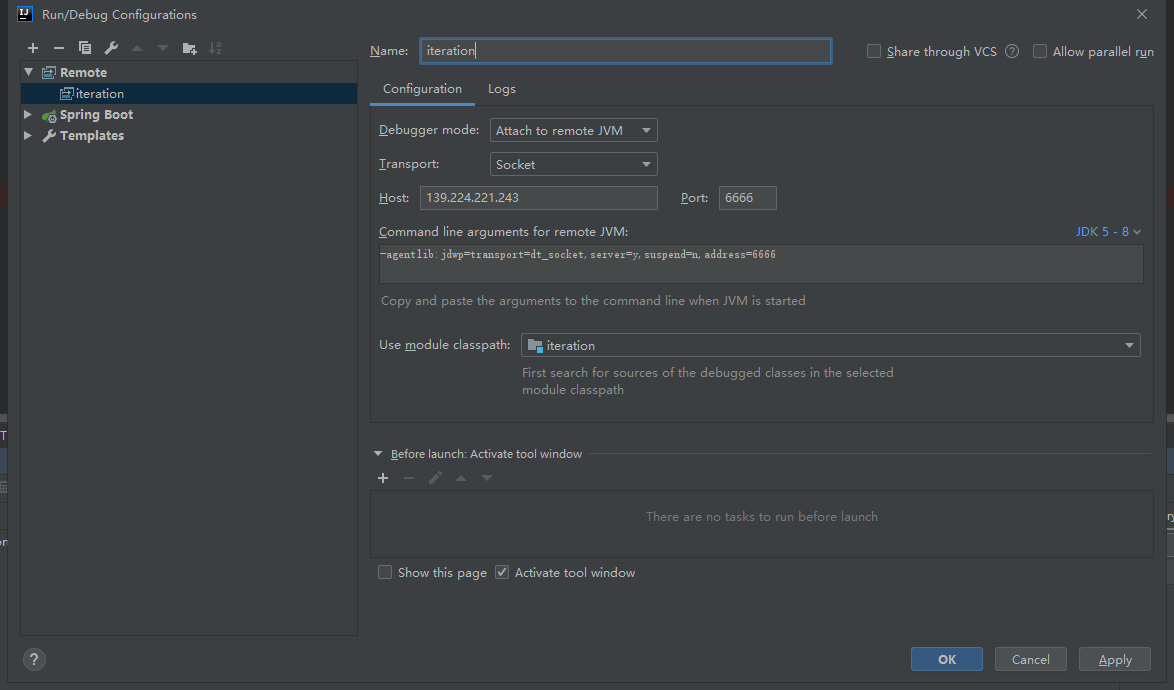The image size is (1174, 690).
Task: Click the Remote category icon
Action: coord(49,73)
